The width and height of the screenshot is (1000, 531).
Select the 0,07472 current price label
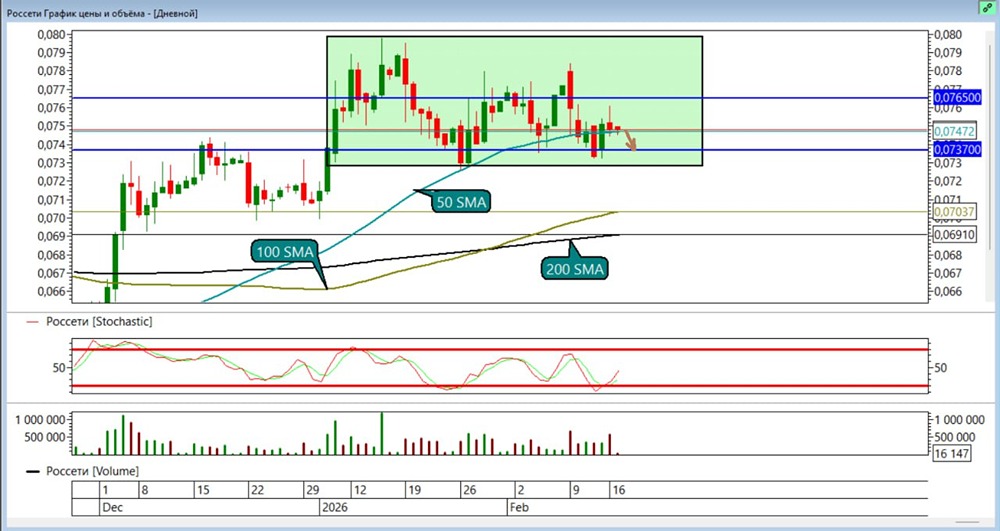point(953,131)
